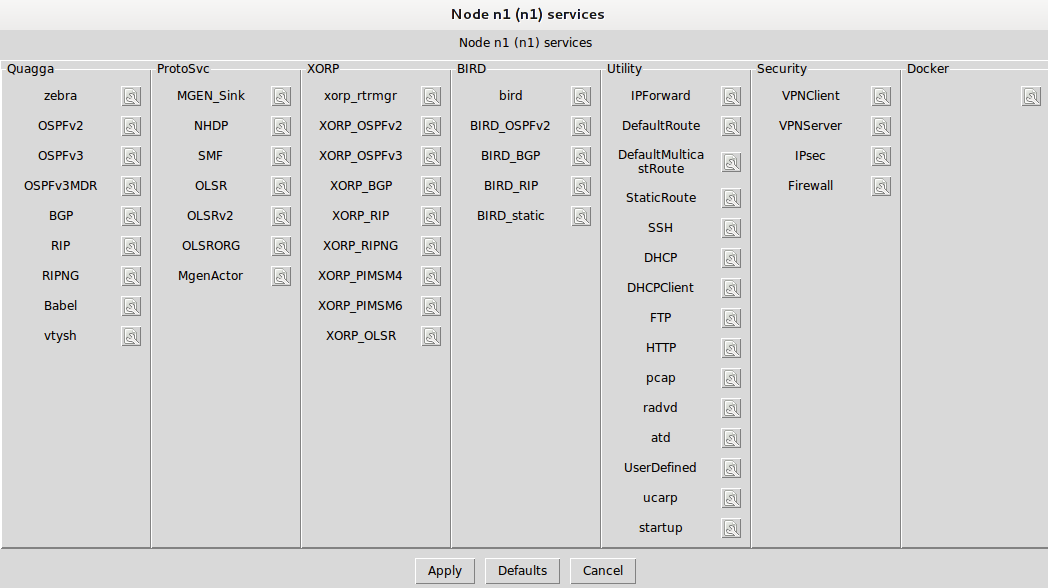Open the Firewall service configuration icon

[882, 186]
